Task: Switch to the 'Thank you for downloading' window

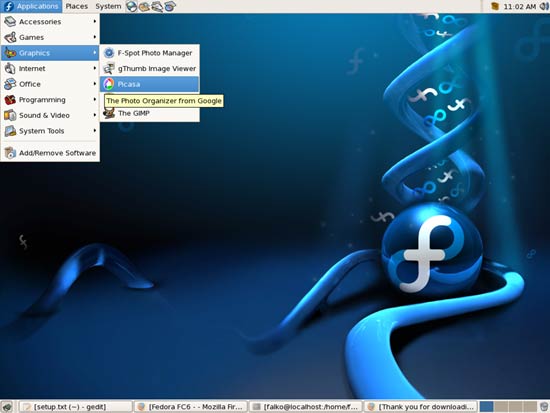Action: [421, 407]
